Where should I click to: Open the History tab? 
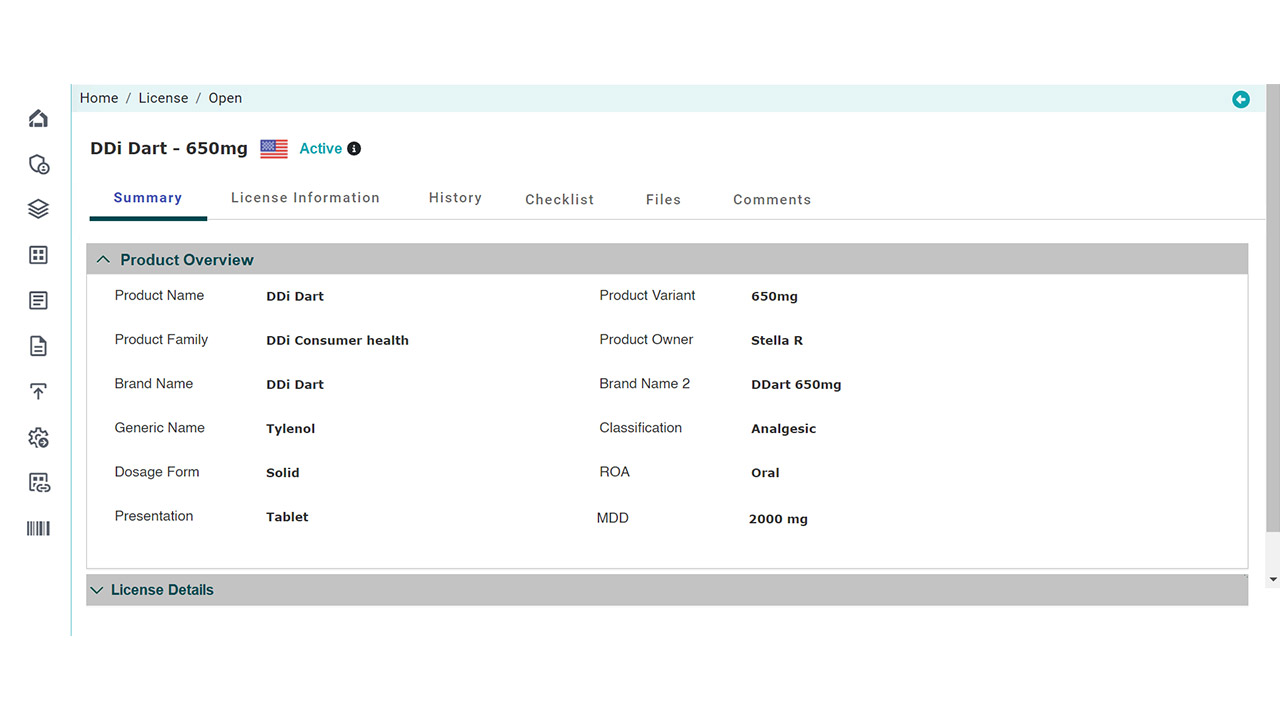coord(455,198)
